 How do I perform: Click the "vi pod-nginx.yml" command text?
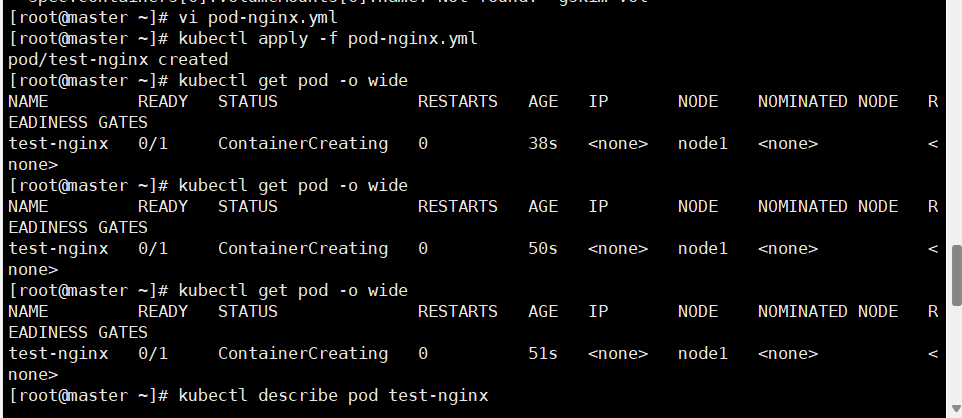(258, 17)
